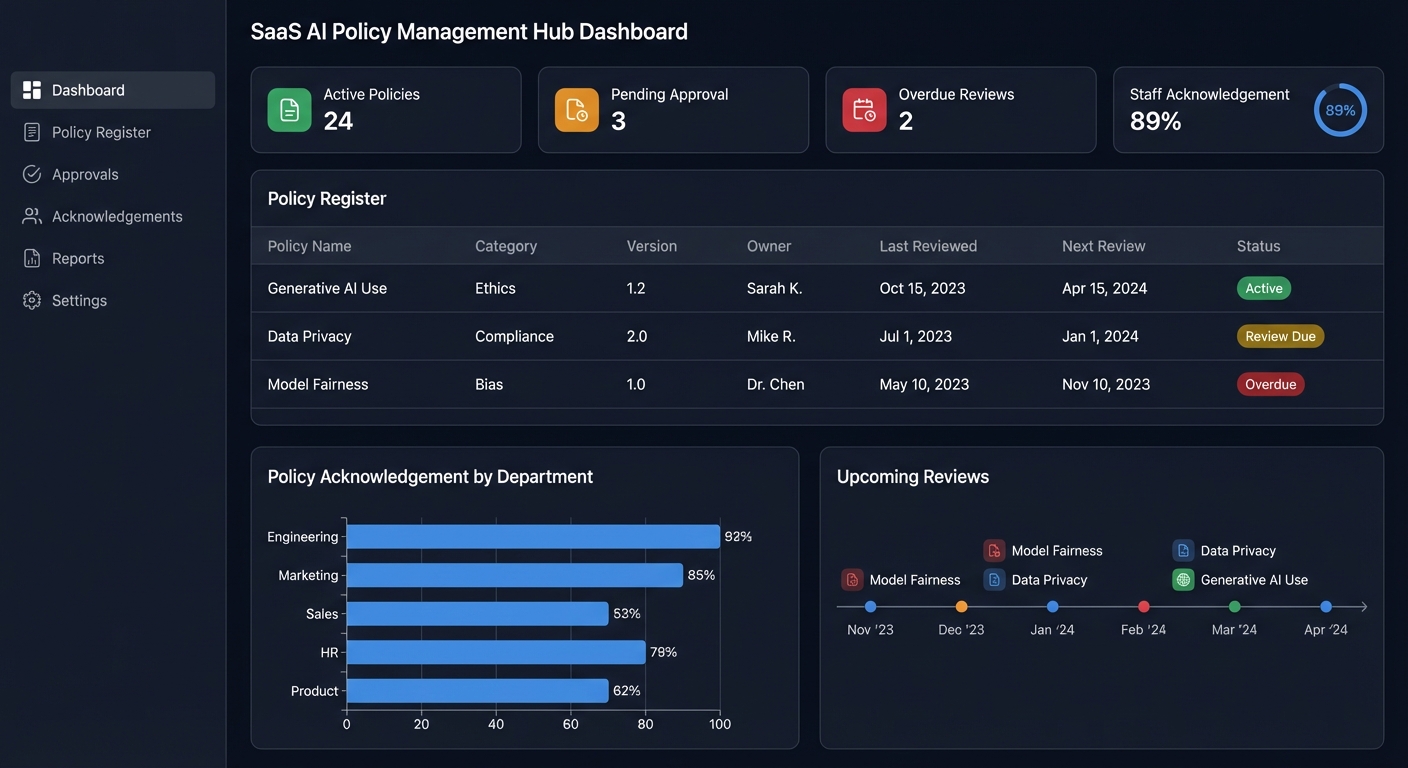The height and width of the screenshot is (768, 1408).
Task: Toggle the Review Due badge for Data Privacy
Action: [x=1280, y=336]
